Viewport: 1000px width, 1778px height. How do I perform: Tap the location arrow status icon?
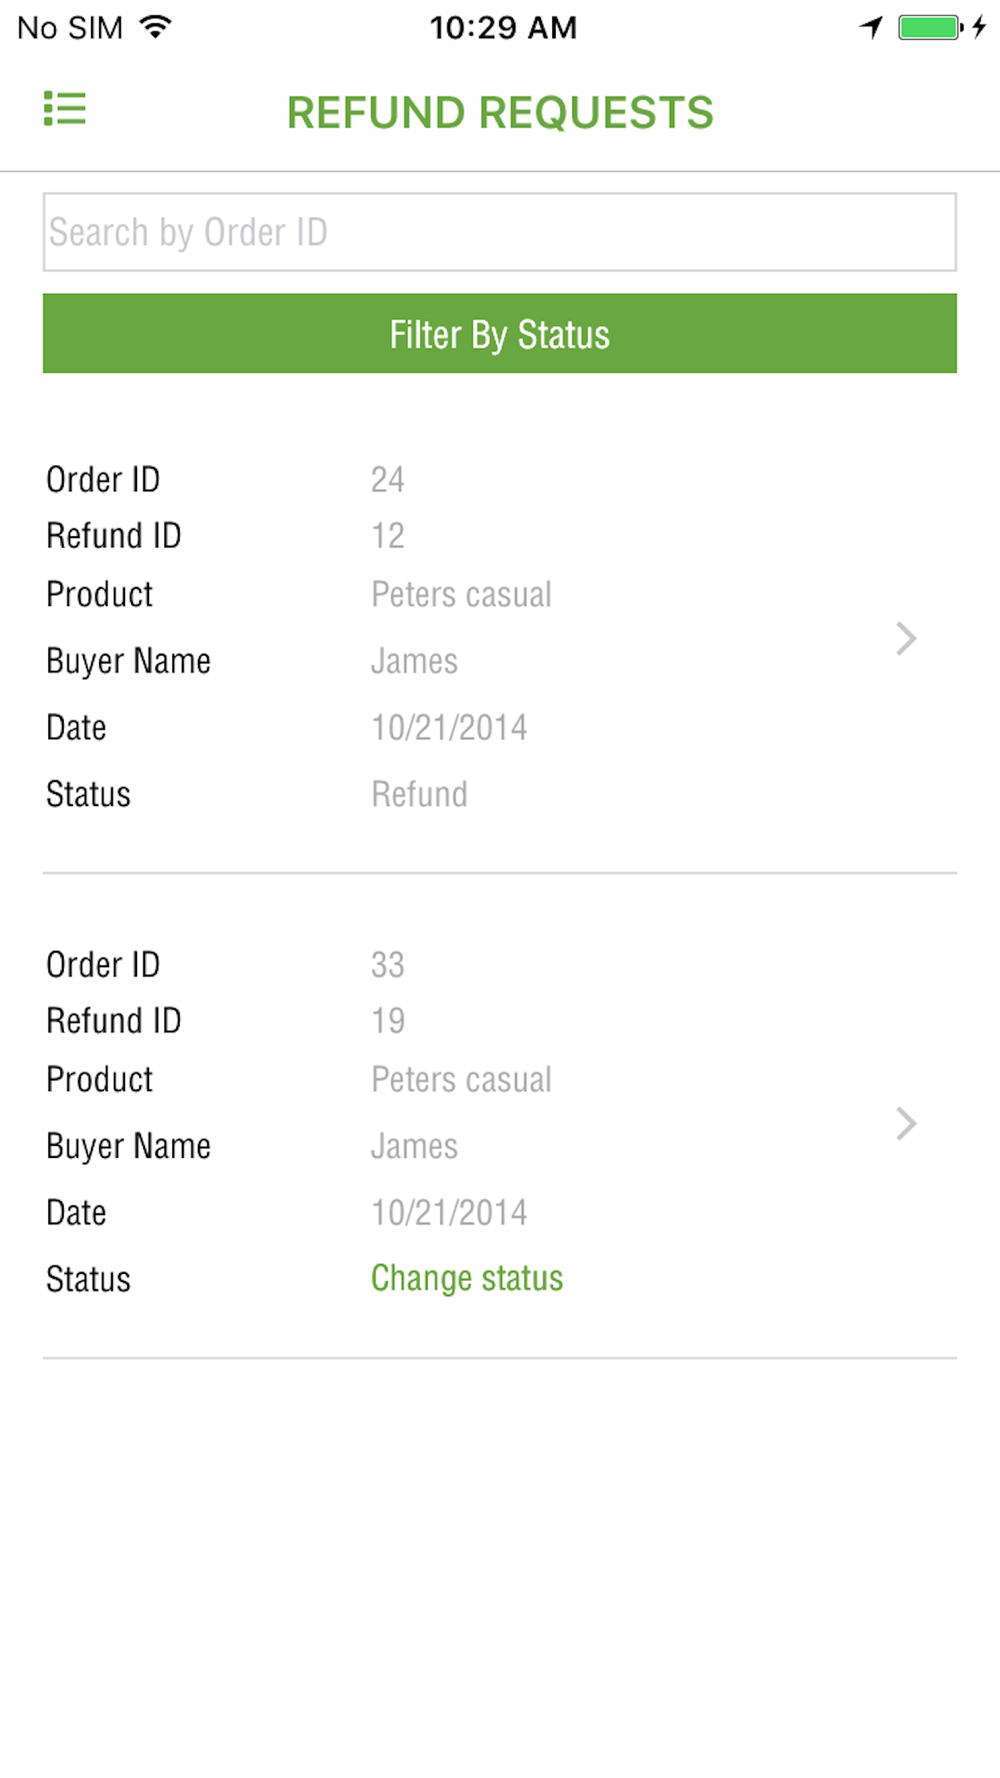(x=871, y=27)
